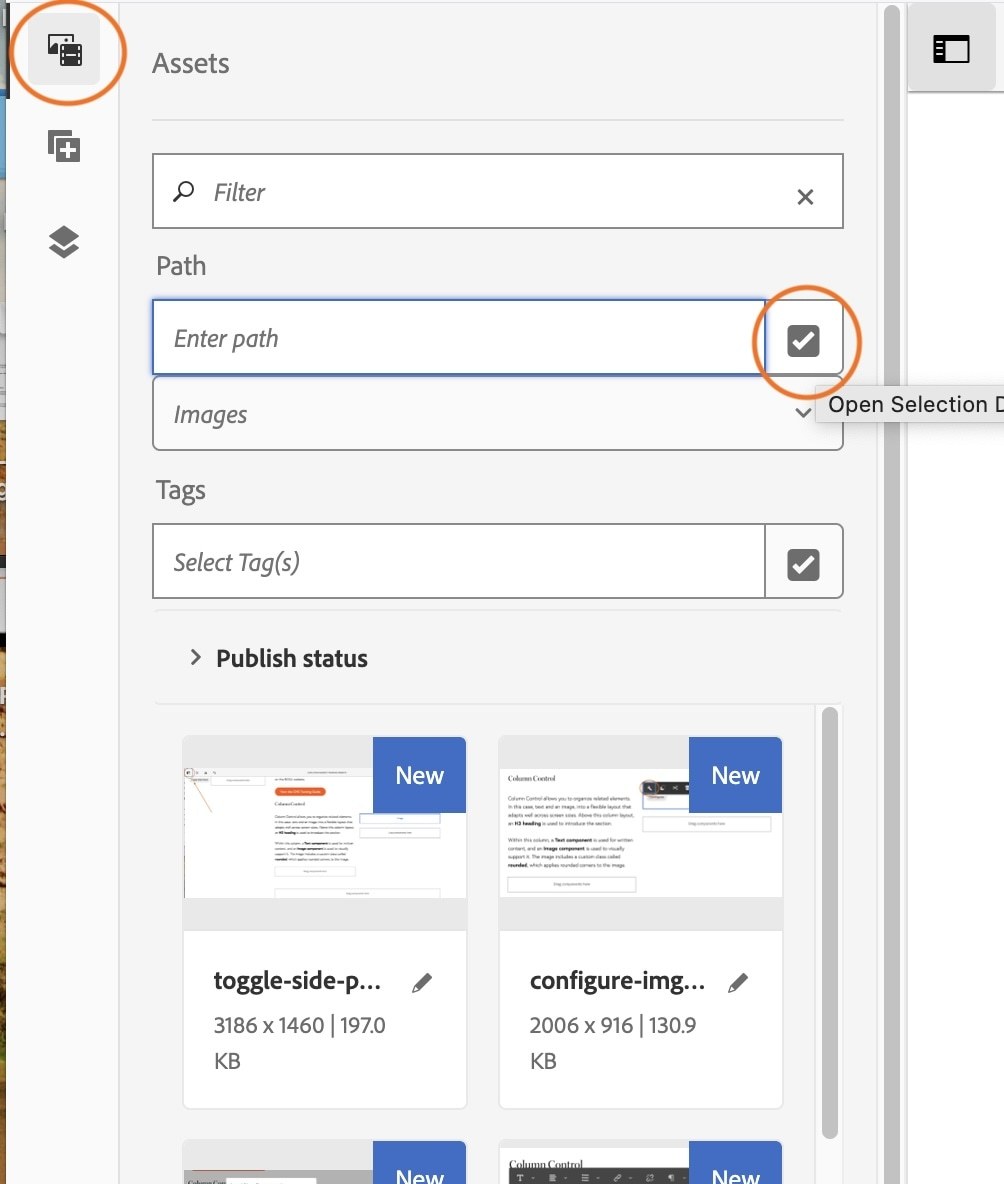Viewport: 1004px width, 1184px height.
Task: Select the configure-img... asset thumbnail
Action: point(640,834)
